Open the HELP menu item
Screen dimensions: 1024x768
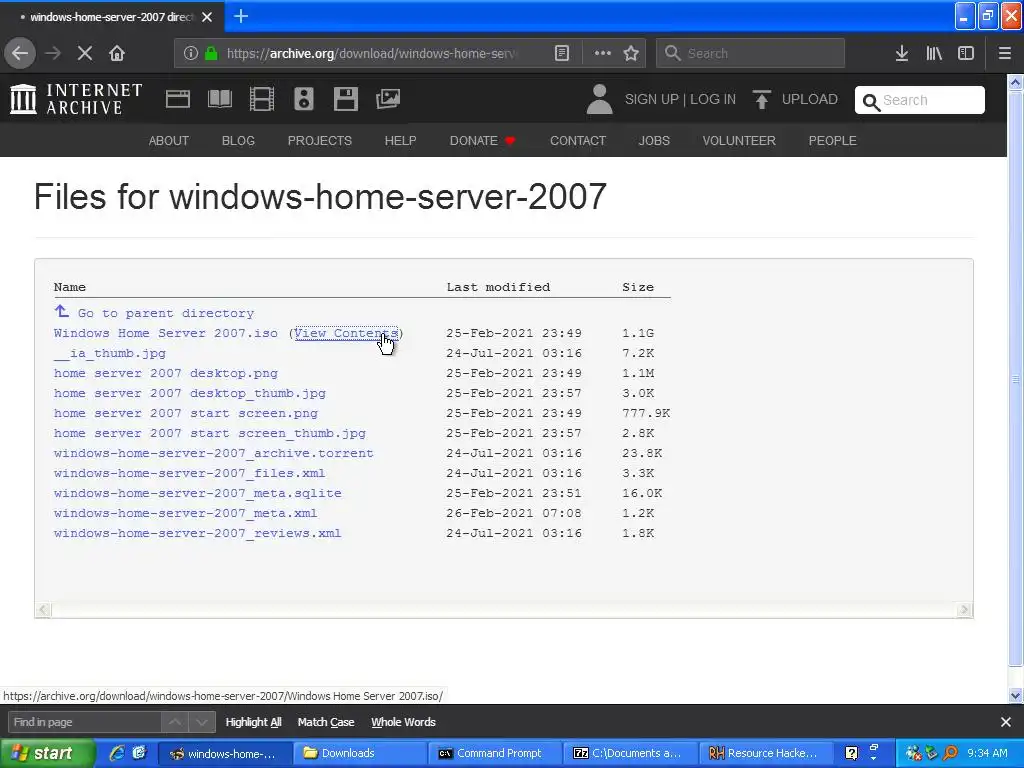400,140
